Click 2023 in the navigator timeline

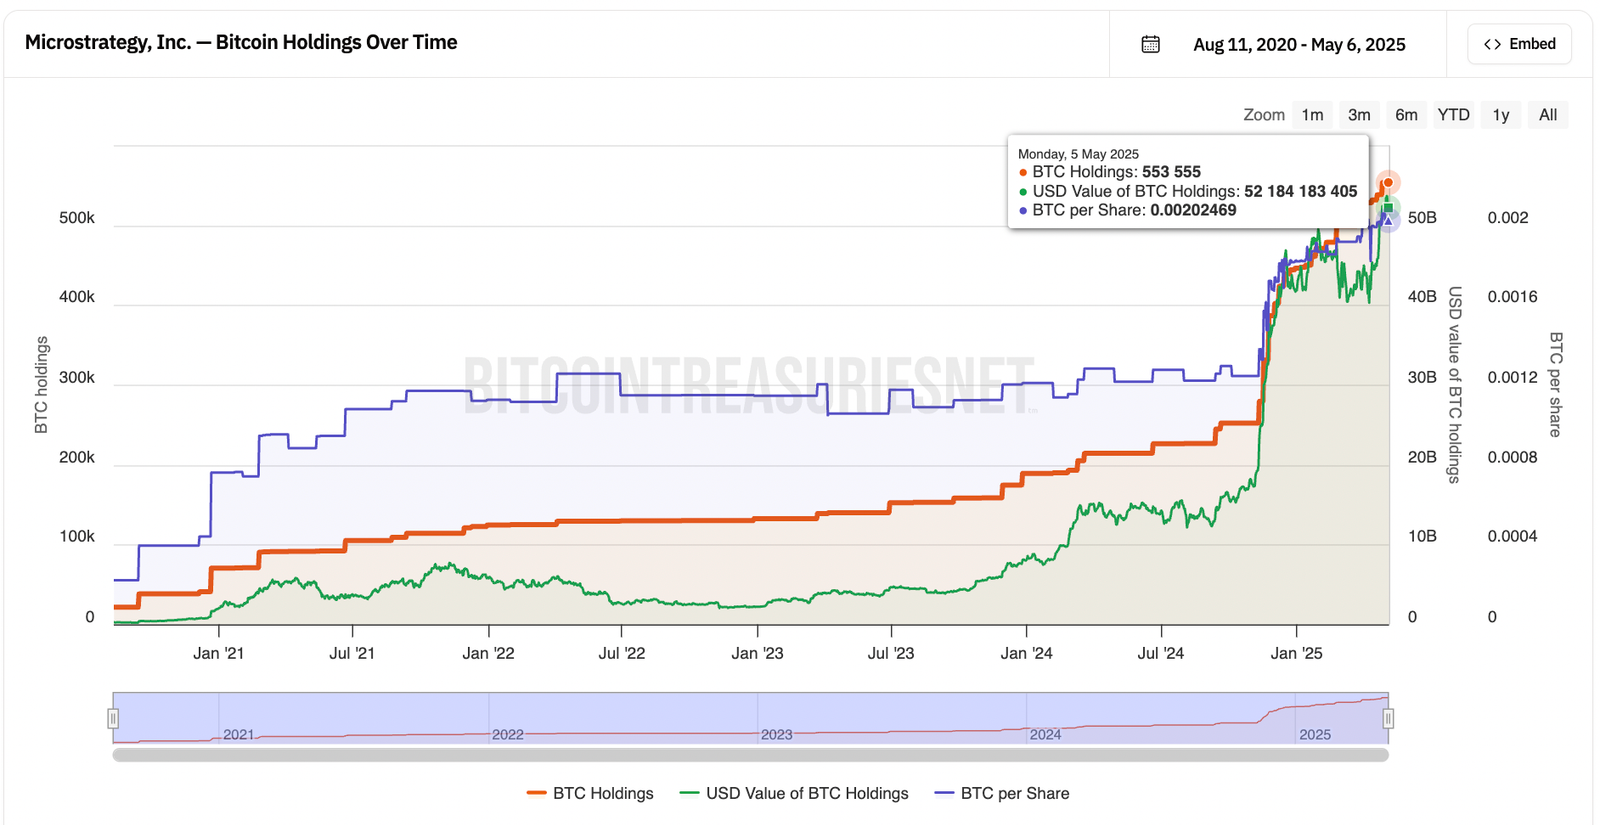pos(776,734)
